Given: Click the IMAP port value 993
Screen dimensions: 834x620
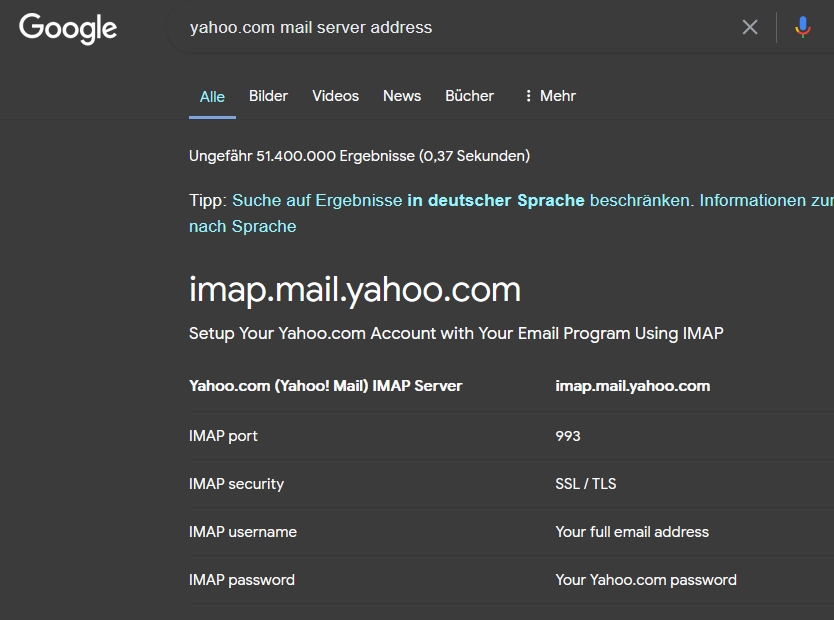Looking at the screenshot, I should coord(568,436).
